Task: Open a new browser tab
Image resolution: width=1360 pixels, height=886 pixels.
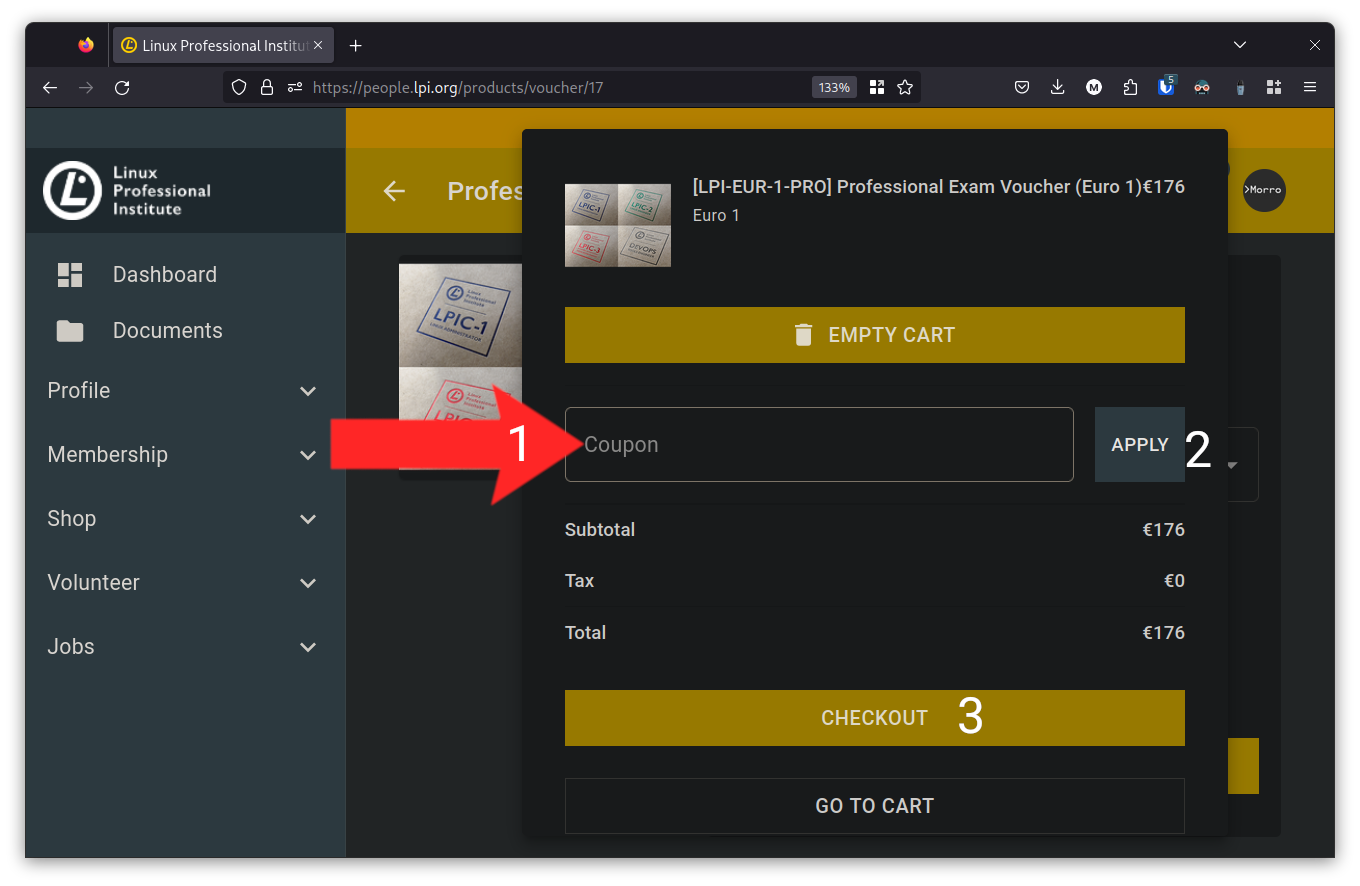Action: click(x=355, y=46)
